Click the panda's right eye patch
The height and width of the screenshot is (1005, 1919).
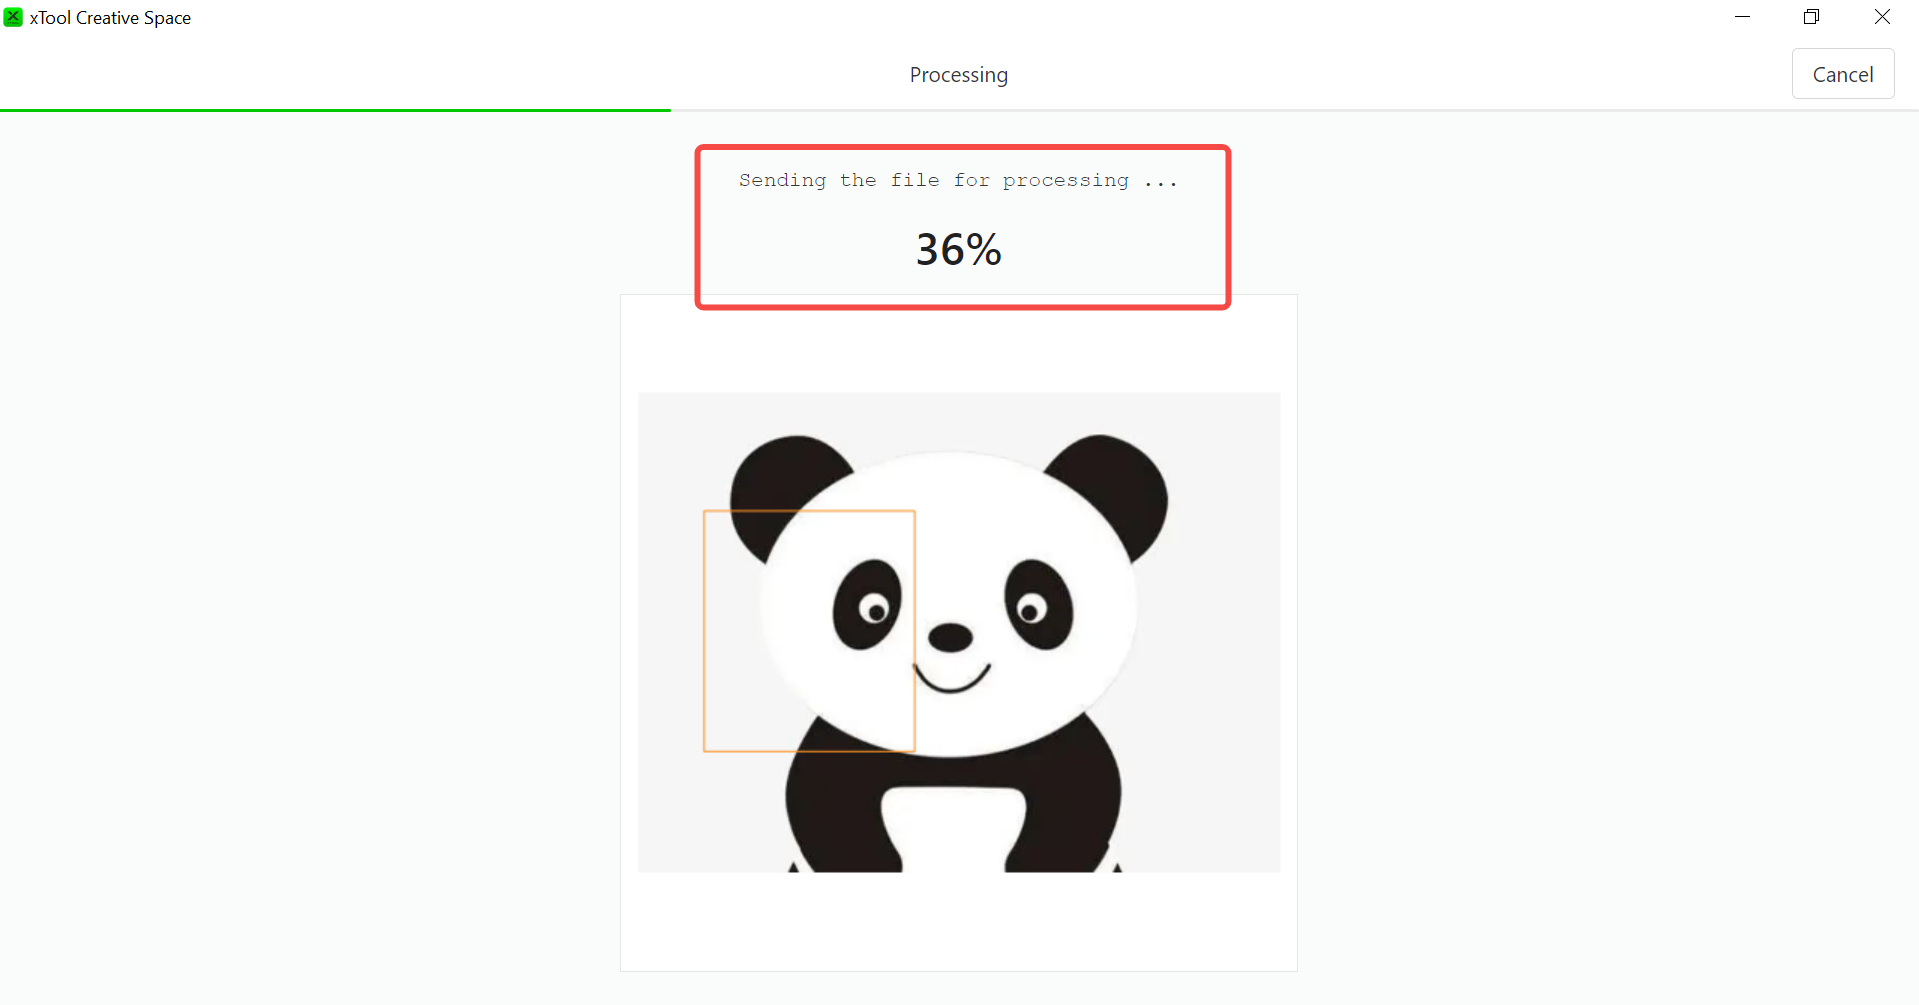1039,604
